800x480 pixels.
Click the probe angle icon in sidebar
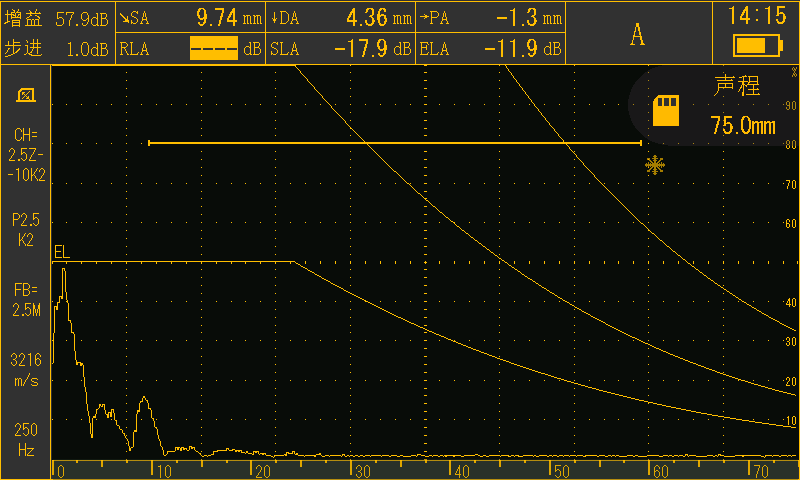point(26,95)
